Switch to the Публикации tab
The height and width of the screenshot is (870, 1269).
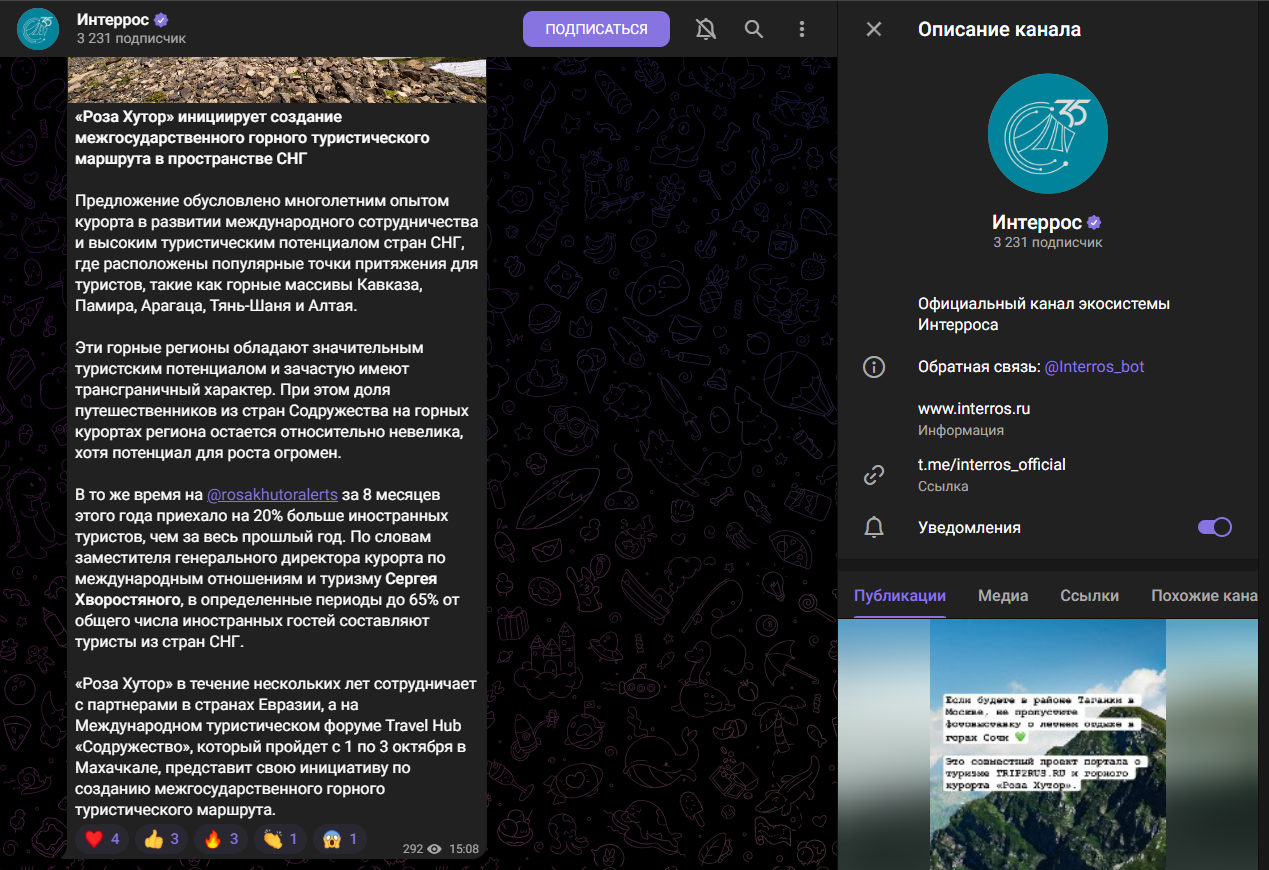[900, 595]
